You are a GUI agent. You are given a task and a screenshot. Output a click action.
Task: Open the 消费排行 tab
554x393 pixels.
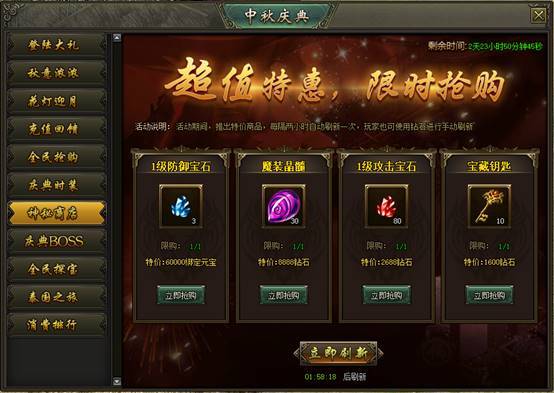click(57, 325)
